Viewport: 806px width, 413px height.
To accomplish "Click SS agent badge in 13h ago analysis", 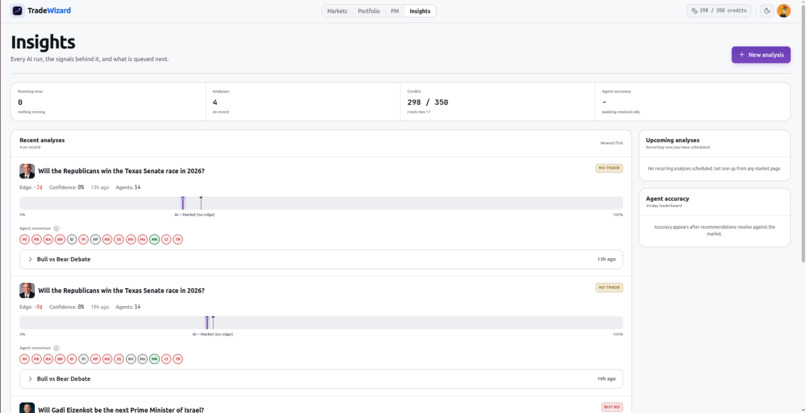I will [x=119, y=239].
